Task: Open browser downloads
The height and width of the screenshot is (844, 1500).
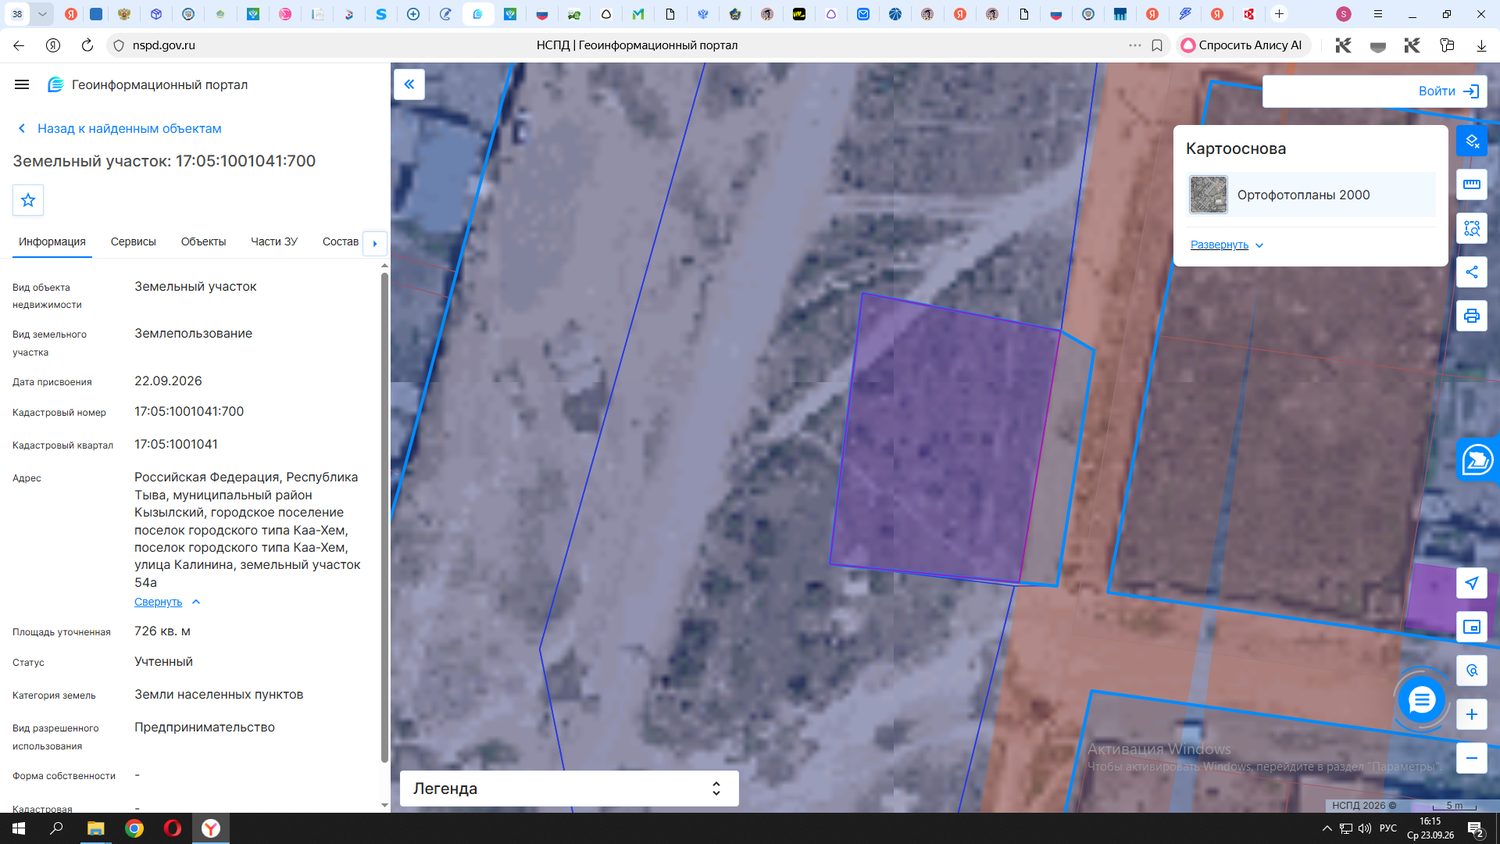Action: (1481, 45)
